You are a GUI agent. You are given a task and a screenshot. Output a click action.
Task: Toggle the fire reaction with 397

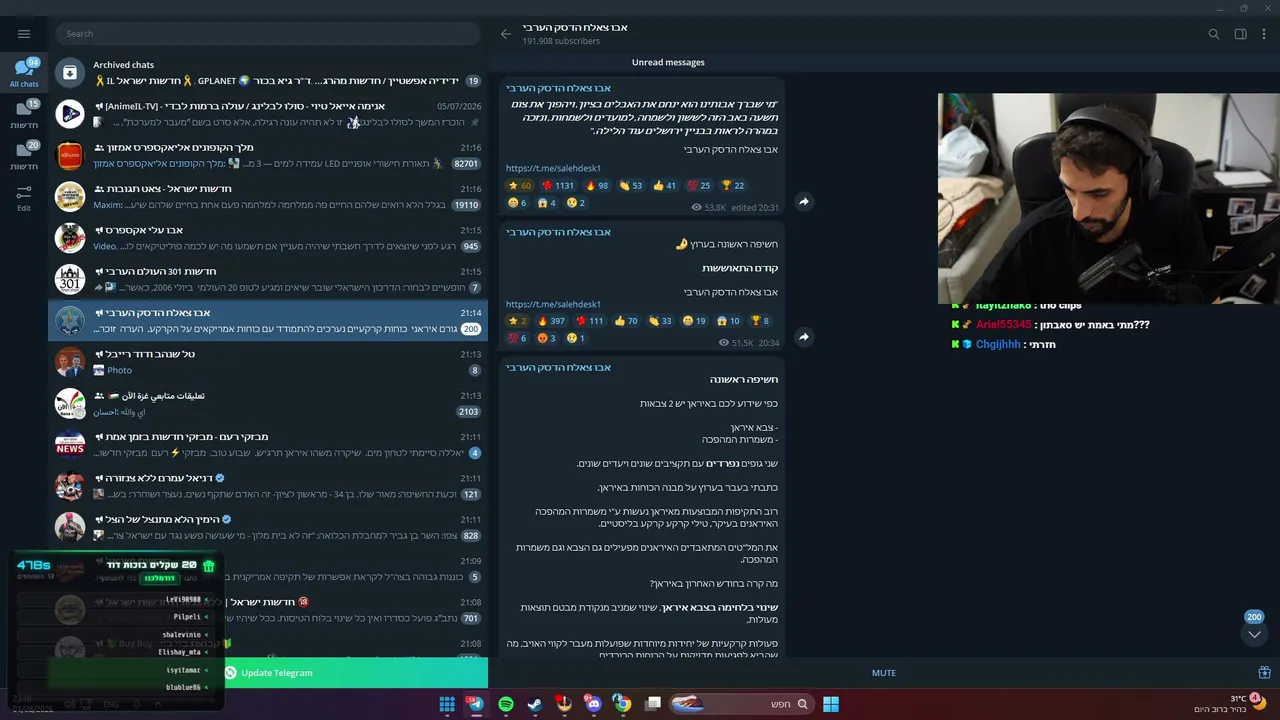pyautogui.click(x=552, y=321)
